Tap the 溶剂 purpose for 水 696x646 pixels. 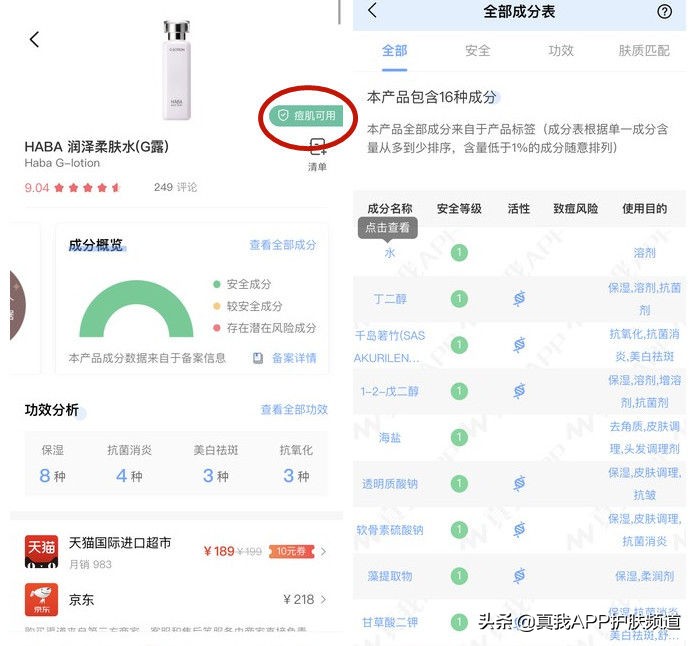click(645, 253)
